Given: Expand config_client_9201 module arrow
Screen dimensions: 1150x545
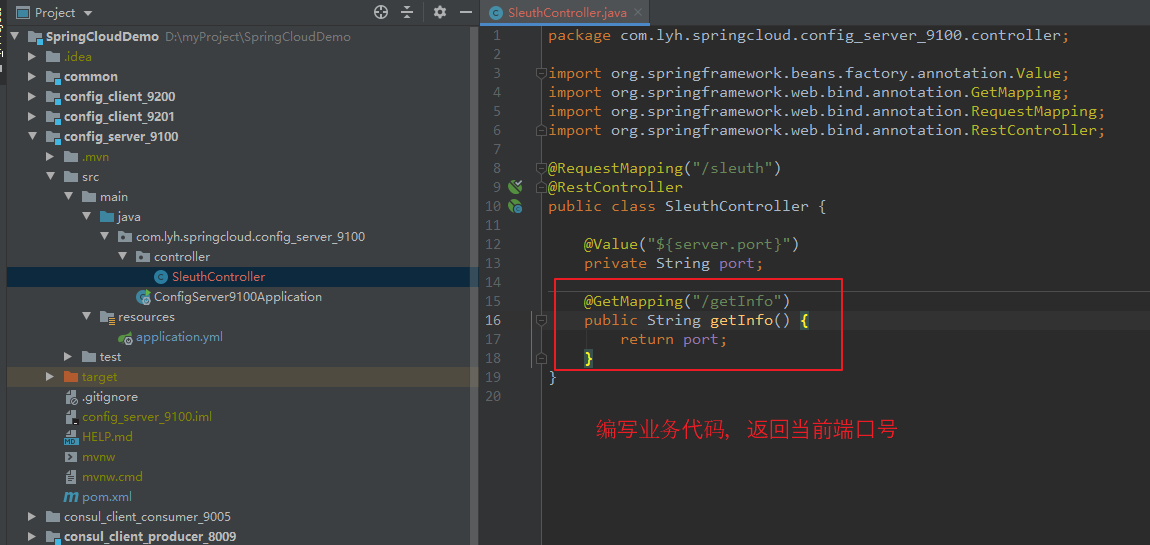Looking at the screenshot, I should tap(32, 117).
